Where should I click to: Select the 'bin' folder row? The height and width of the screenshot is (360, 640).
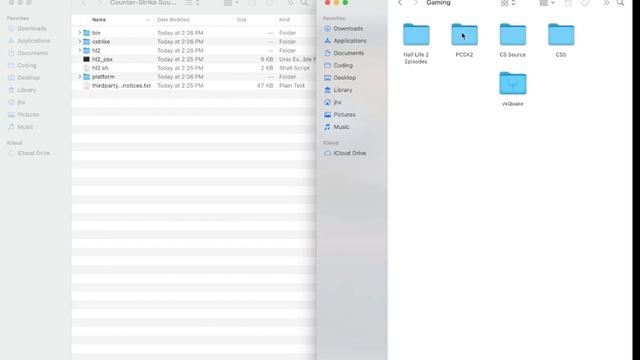(194, 33)
